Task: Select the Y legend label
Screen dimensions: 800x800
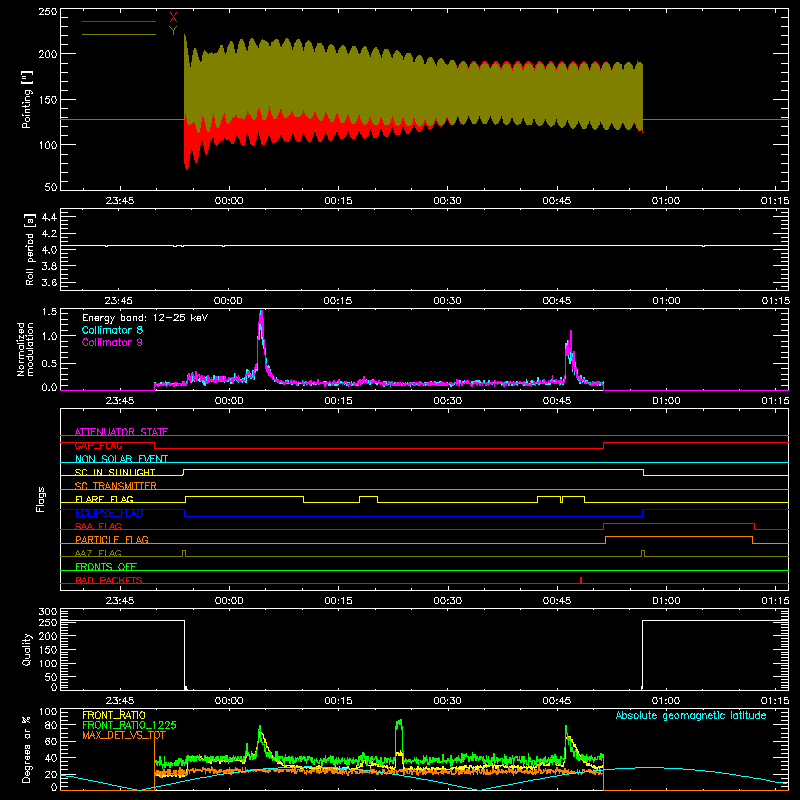Action: 173,31
